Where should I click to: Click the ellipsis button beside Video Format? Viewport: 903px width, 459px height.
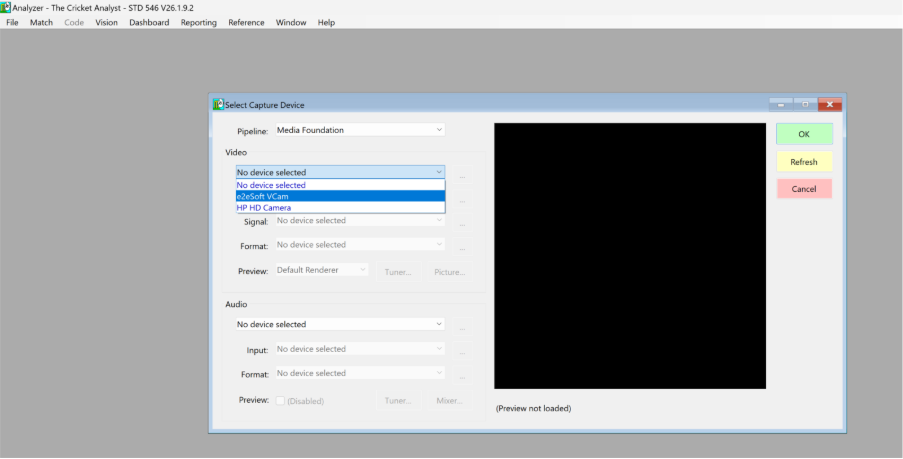(x=462, y=248)
